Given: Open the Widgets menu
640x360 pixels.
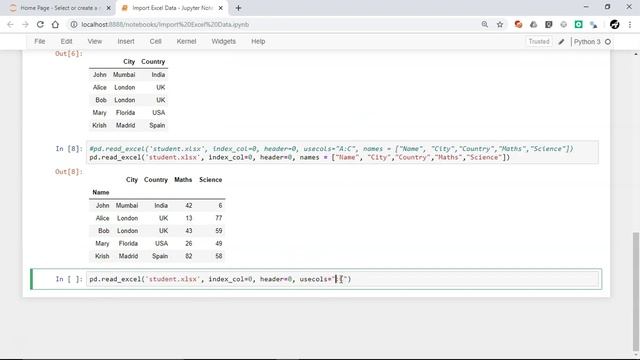Looking at the screenshot, I should [224, 41].
